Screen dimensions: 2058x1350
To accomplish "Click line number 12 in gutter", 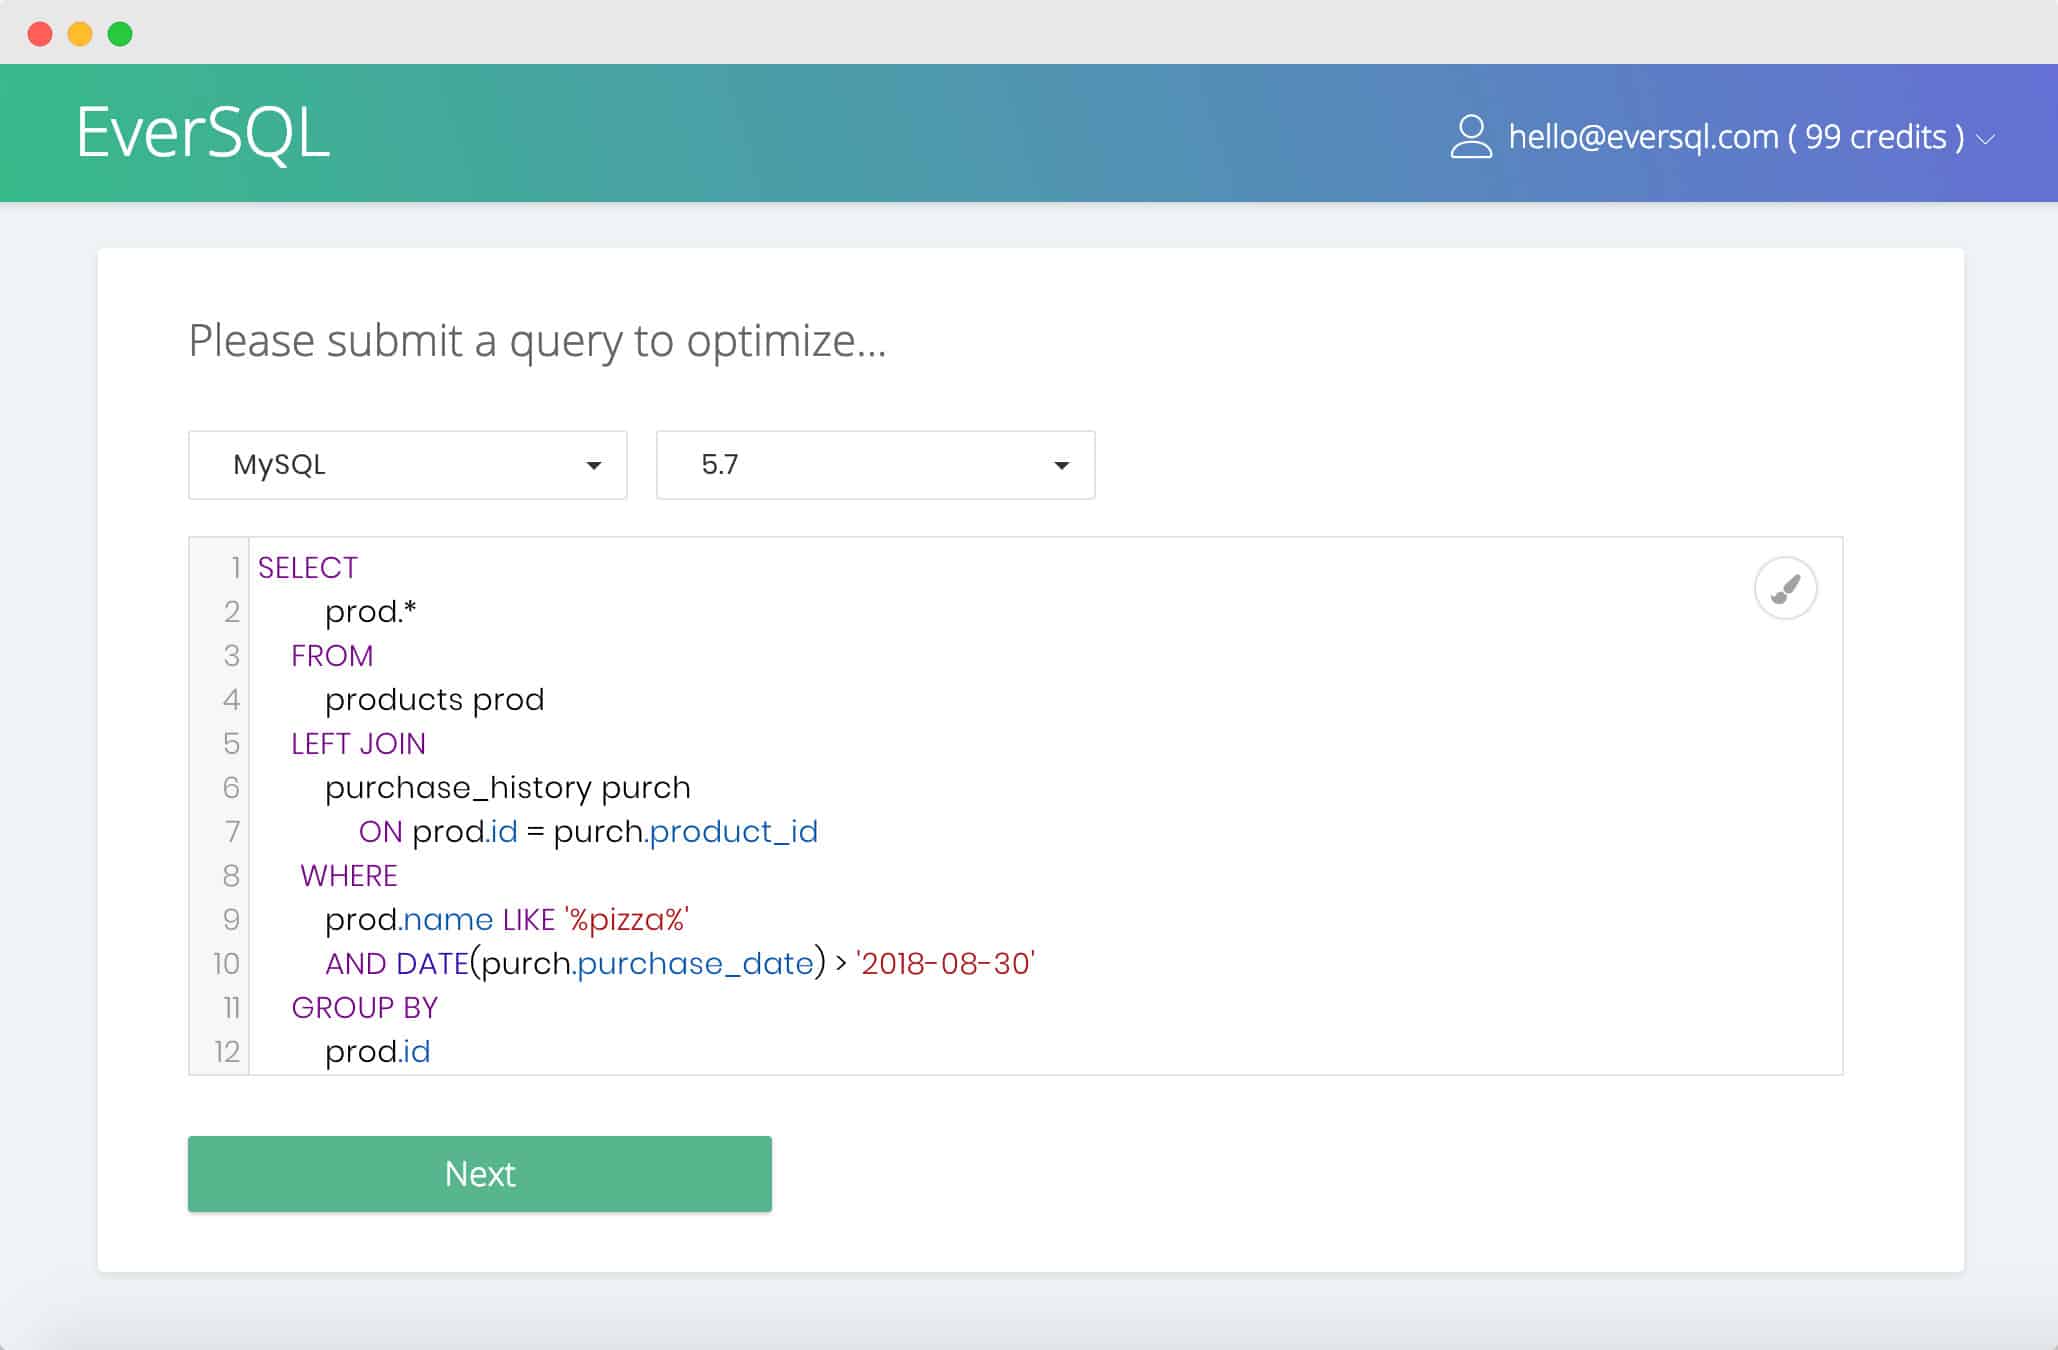I will tap(227, 1052).
